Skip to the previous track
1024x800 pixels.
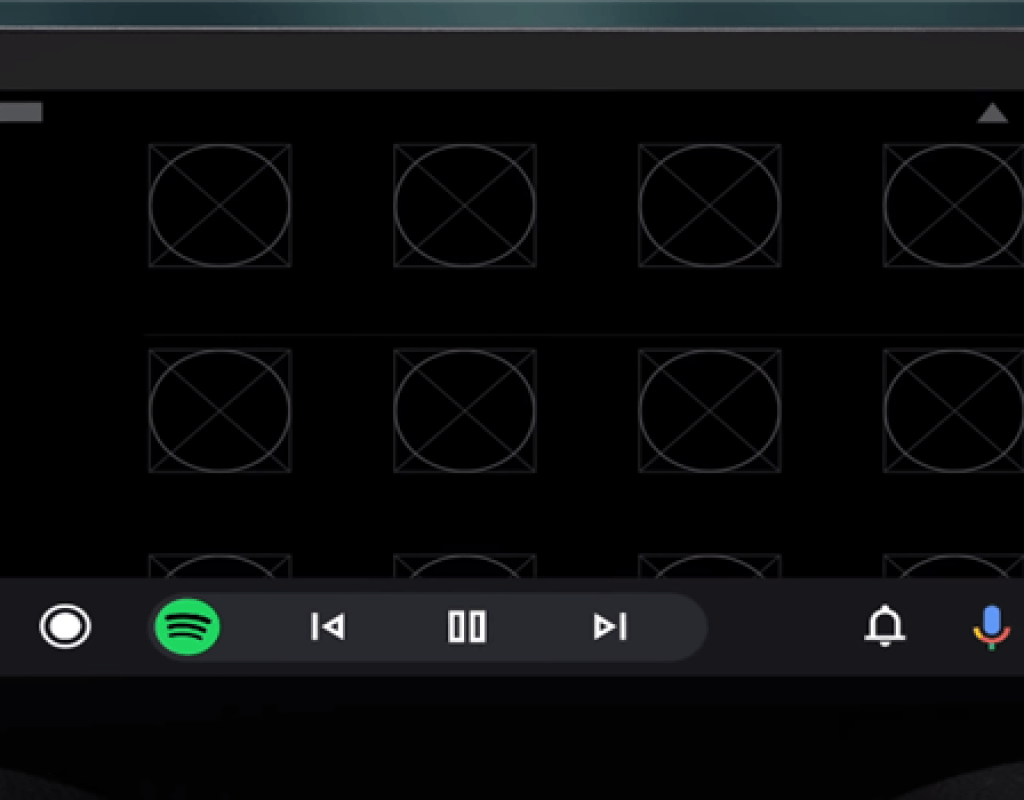pyautogui.click(x=328, y=626)
